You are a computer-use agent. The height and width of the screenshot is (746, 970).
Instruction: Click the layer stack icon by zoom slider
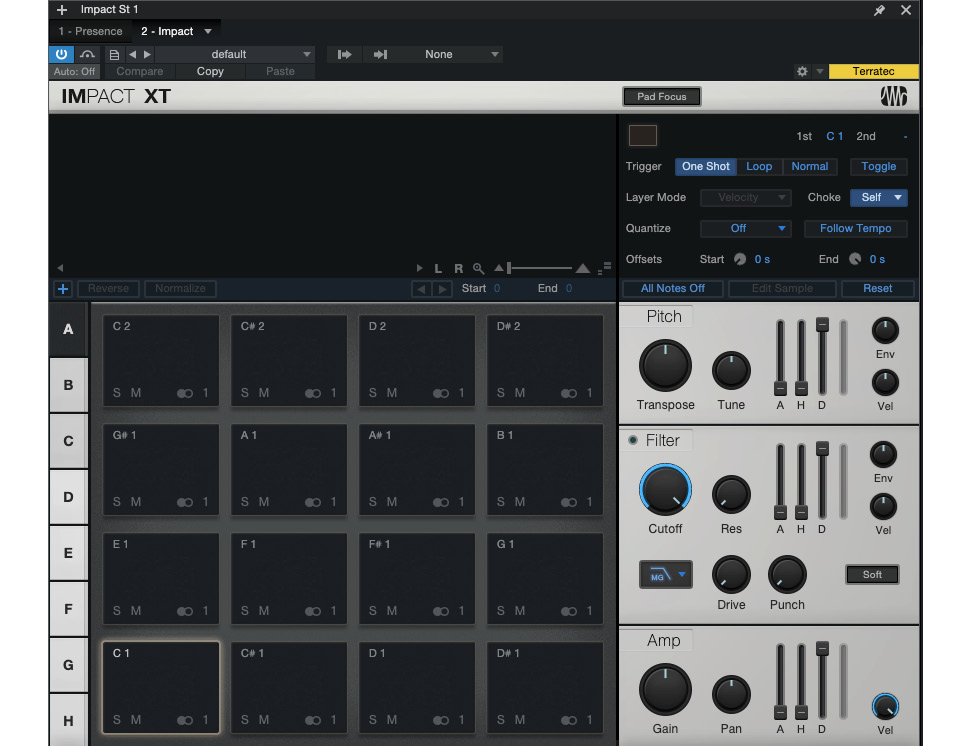coord(604,268)
